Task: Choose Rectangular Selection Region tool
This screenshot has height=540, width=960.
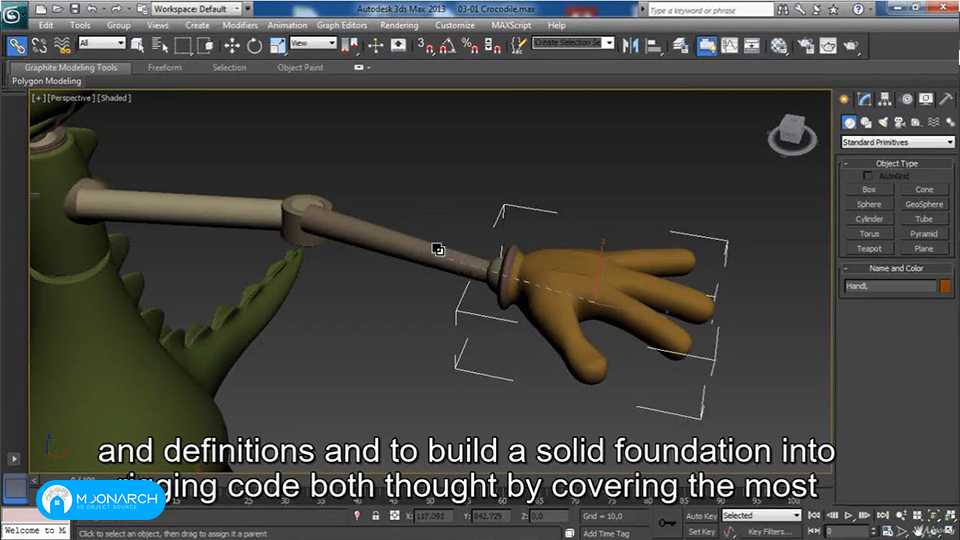Action: tap(182, 45)
